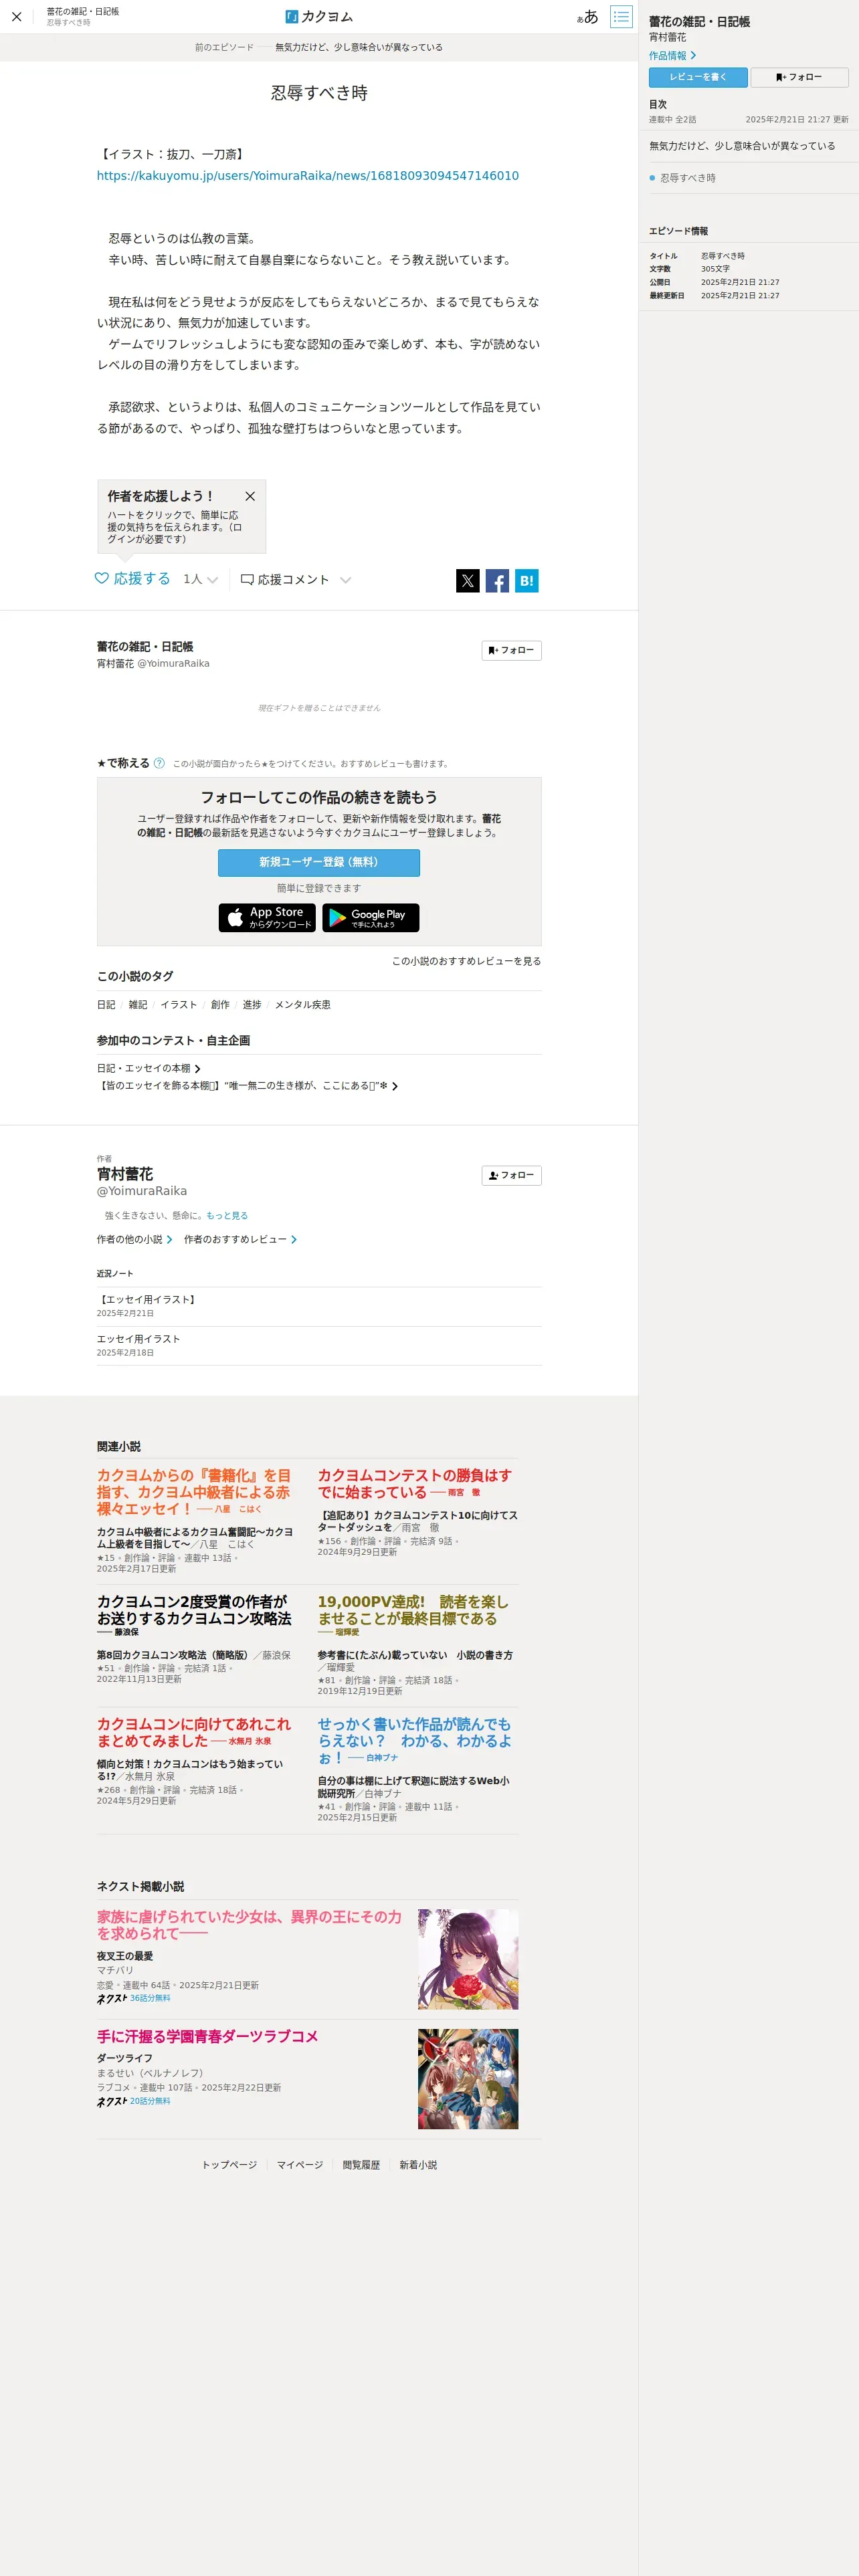This screenshot has width=859, height=2576.
Task: Expand the 応援コメント chevron
Action: [346, 580]
